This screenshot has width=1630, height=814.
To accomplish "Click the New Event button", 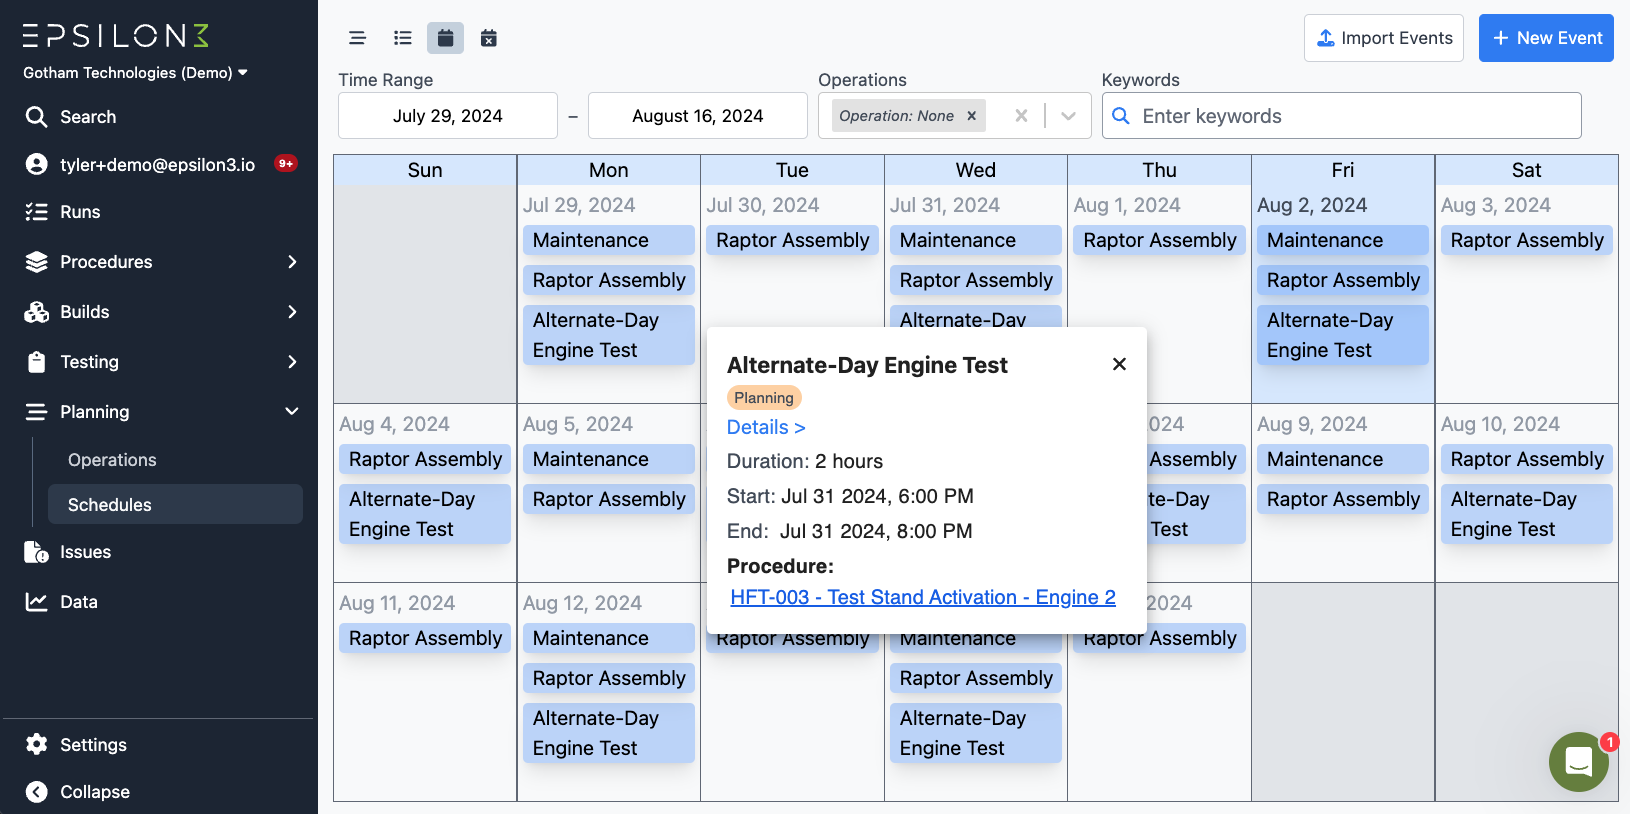I will 1546,38.
